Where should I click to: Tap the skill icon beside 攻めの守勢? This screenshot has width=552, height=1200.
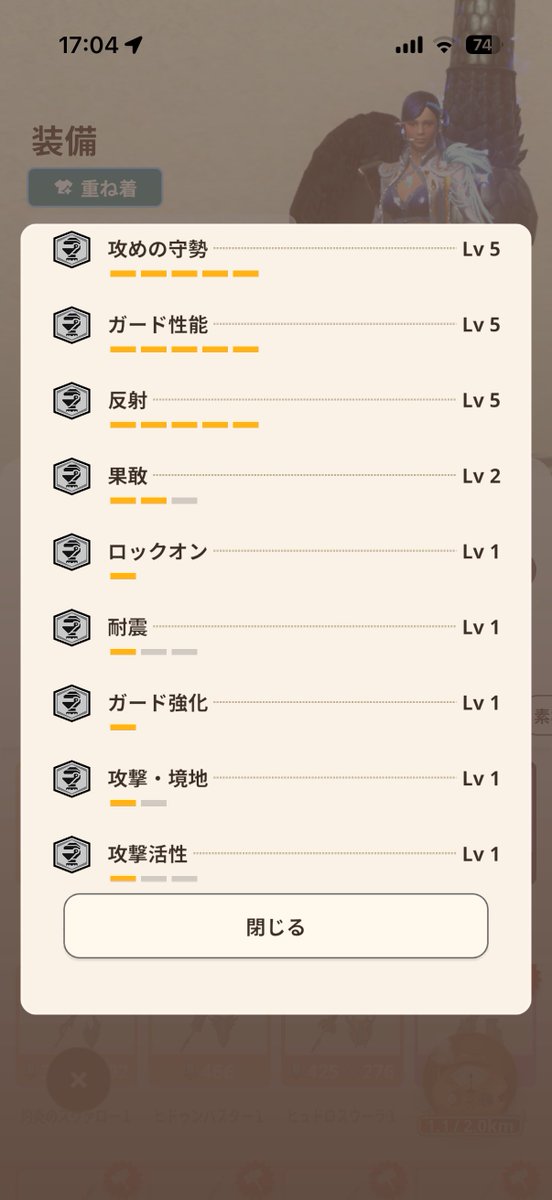click(71, 249)
